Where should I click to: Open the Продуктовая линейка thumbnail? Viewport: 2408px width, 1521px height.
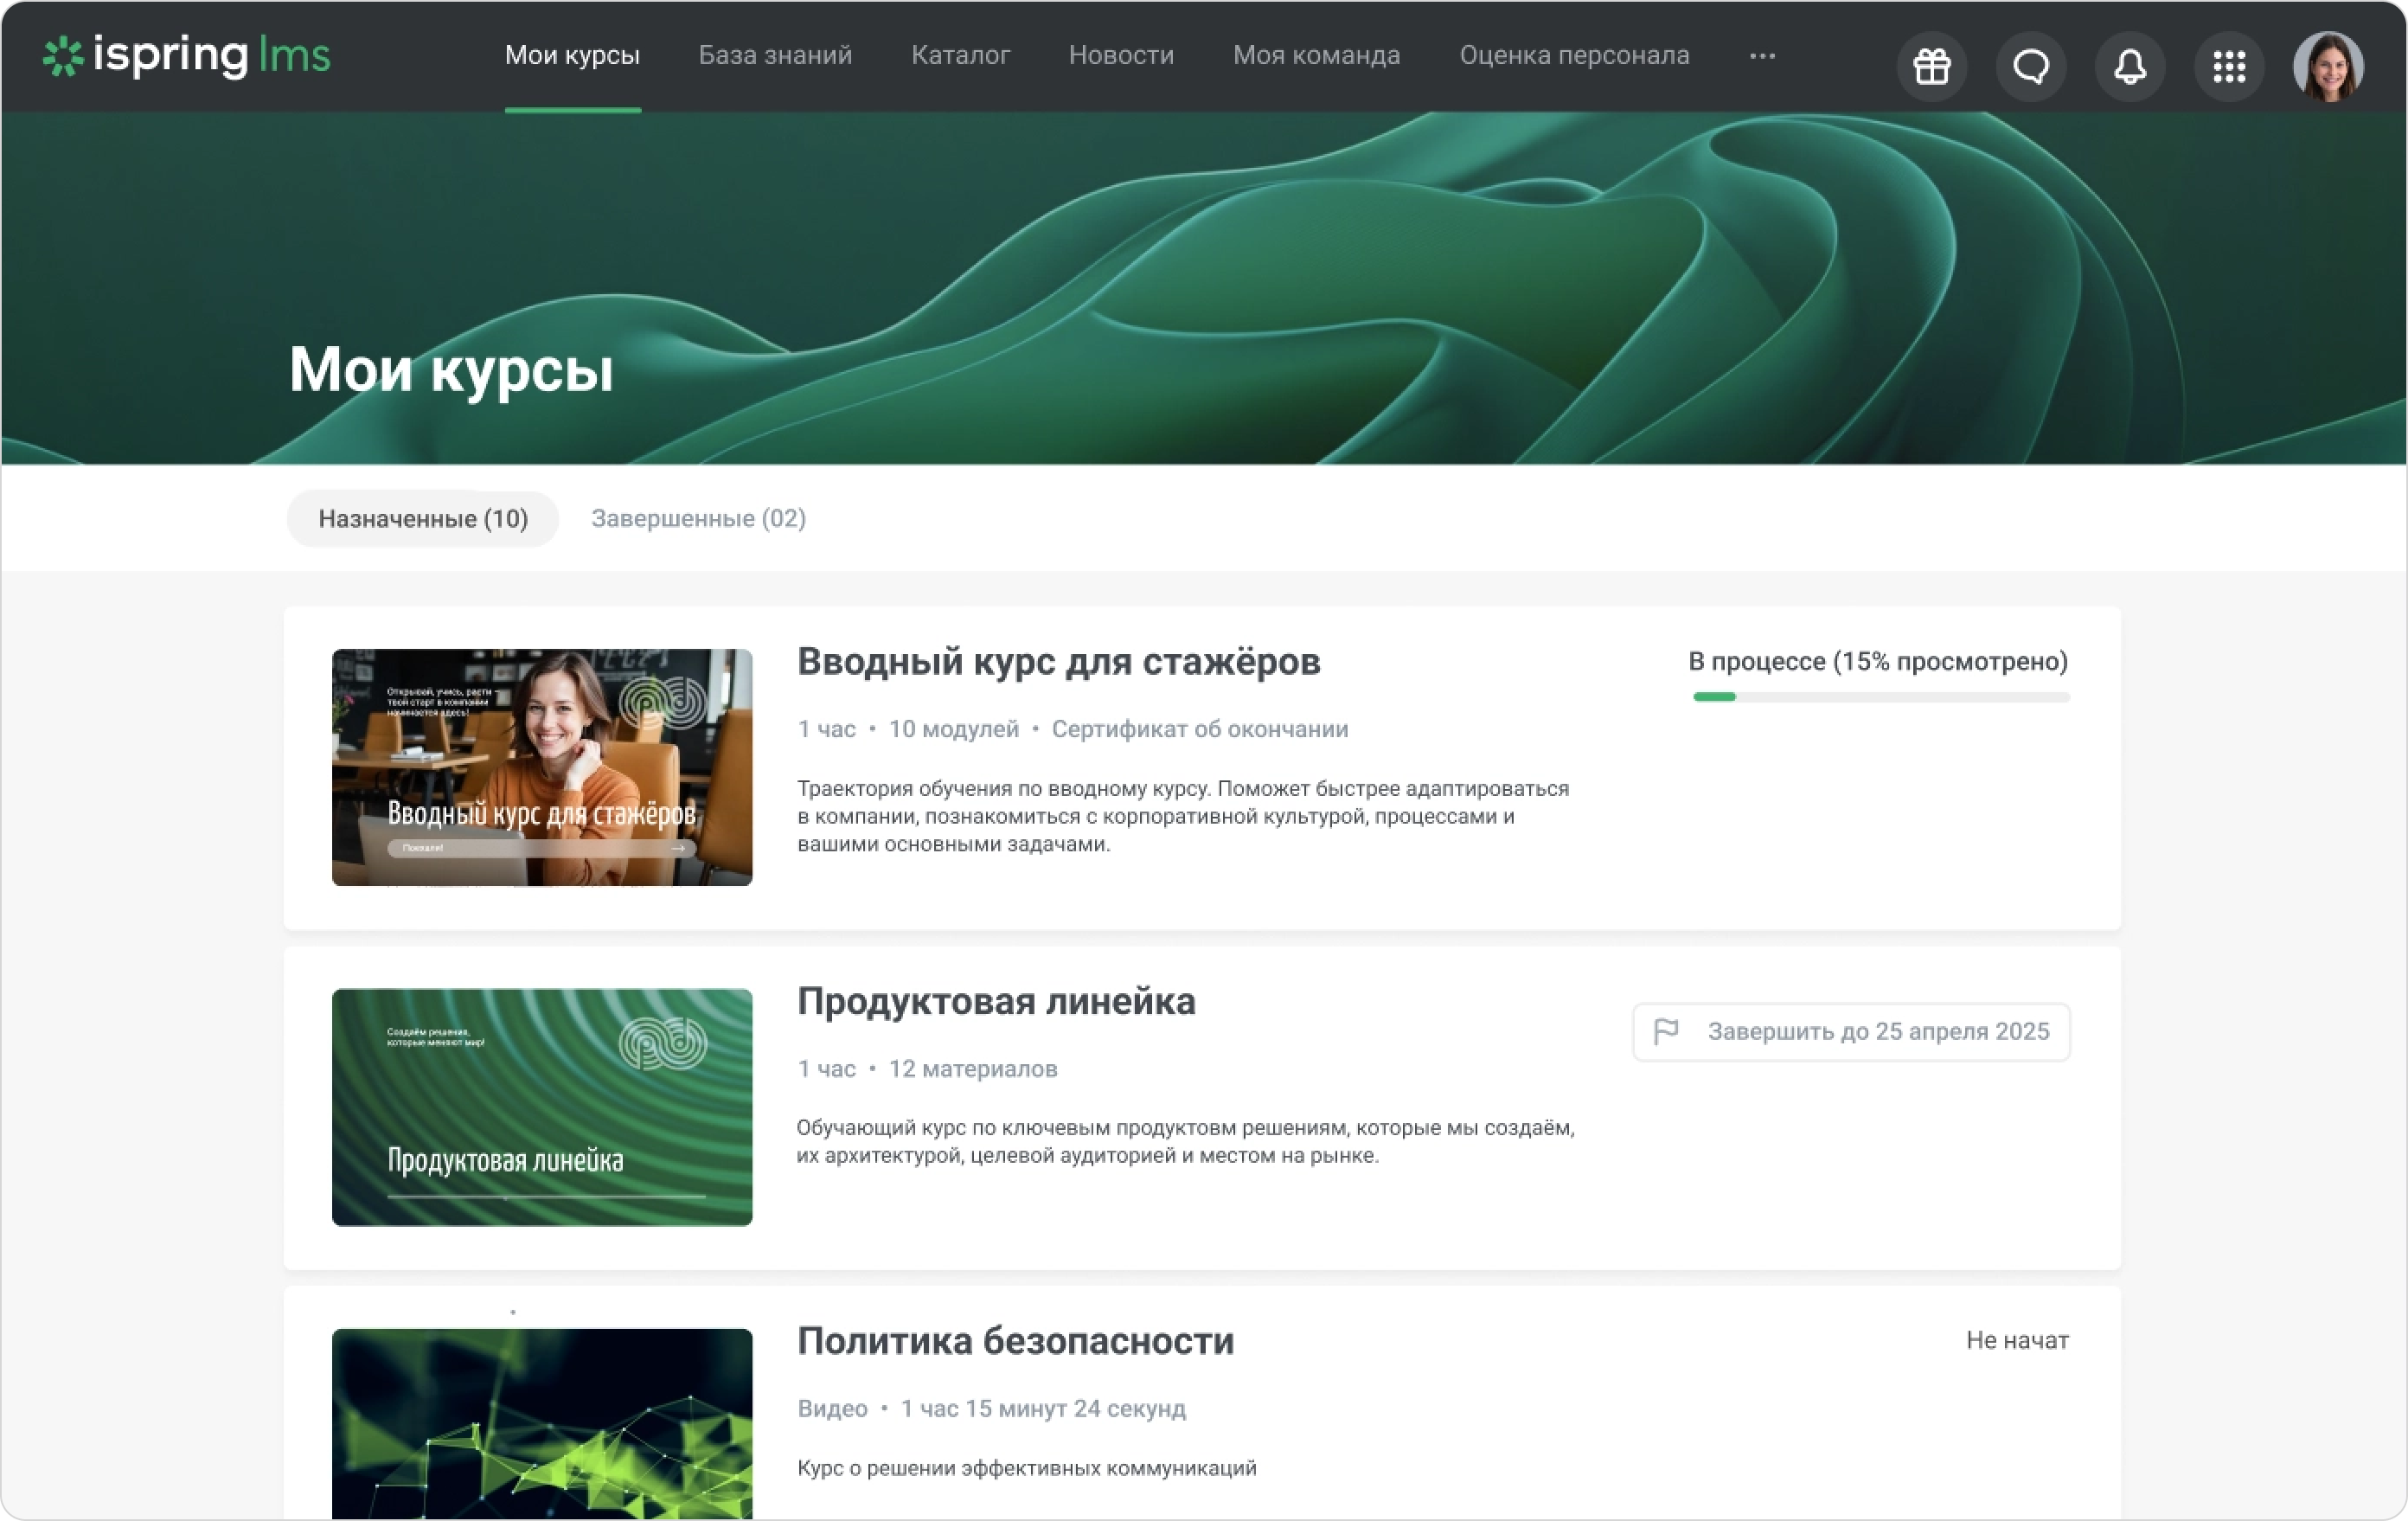click(x=542, y=1108)
